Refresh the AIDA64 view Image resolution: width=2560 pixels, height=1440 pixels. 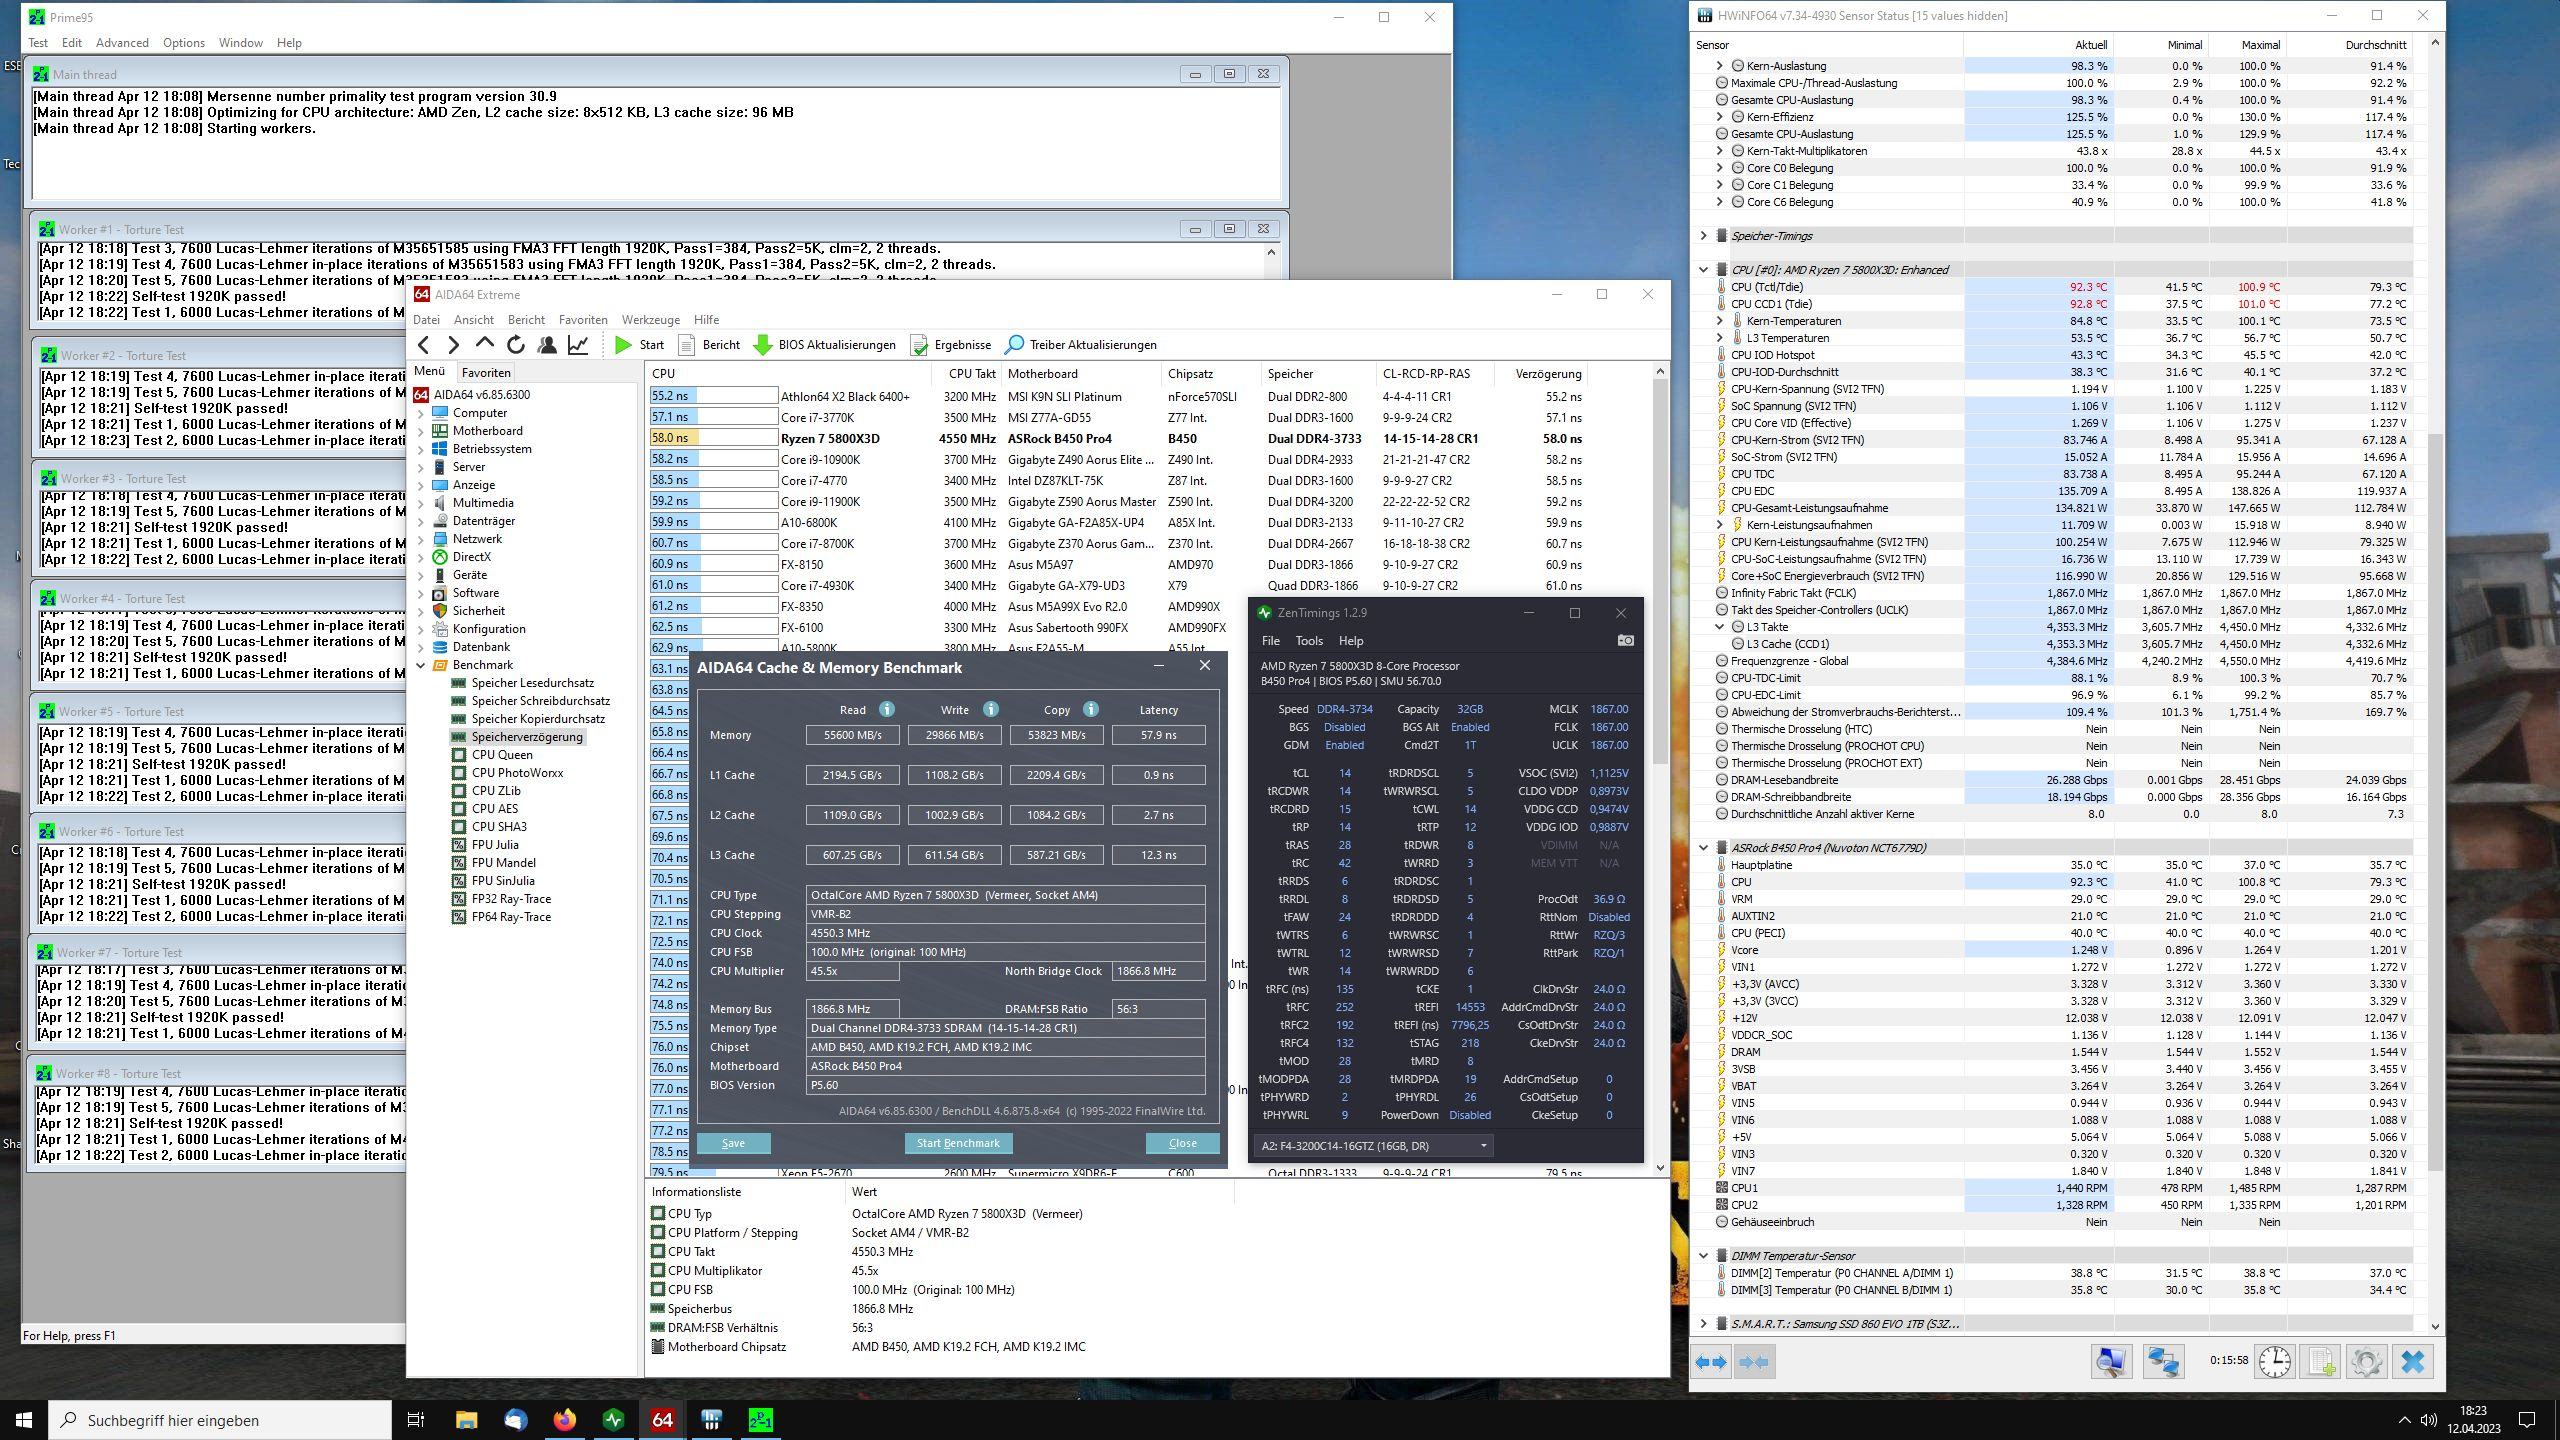point(516,345)
